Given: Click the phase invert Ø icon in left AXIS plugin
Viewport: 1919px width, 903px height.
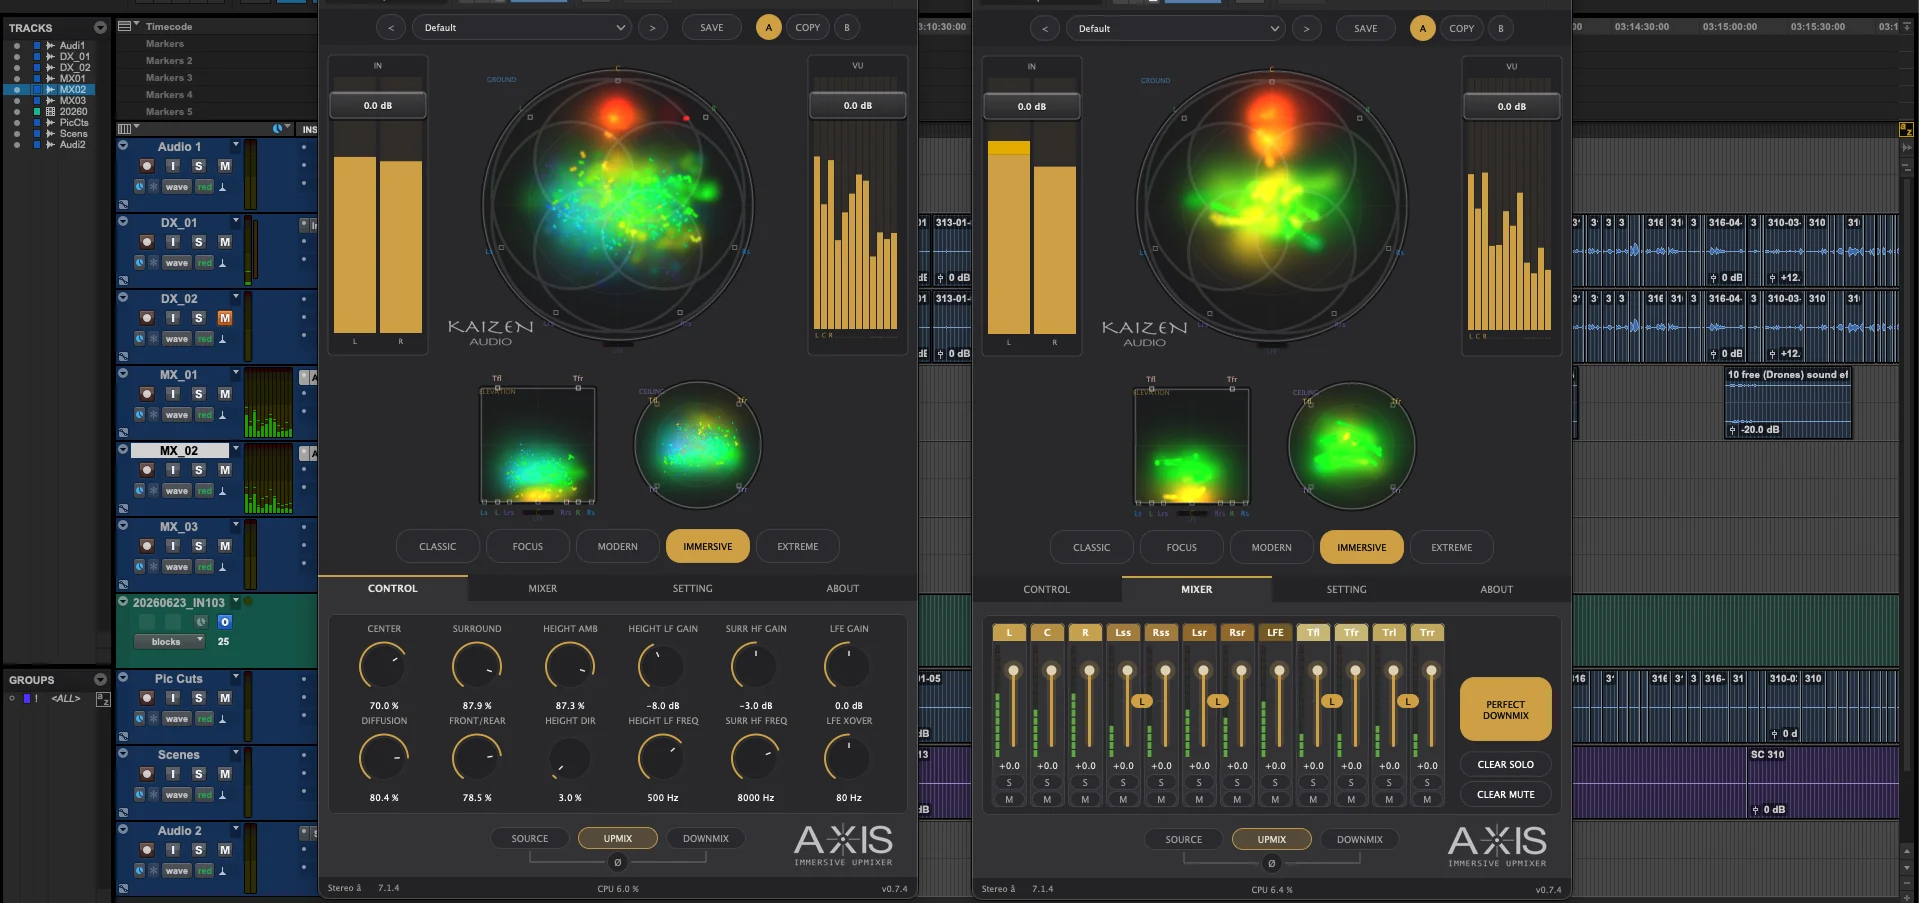Looking at the screenshot, I should coord(617,862).
